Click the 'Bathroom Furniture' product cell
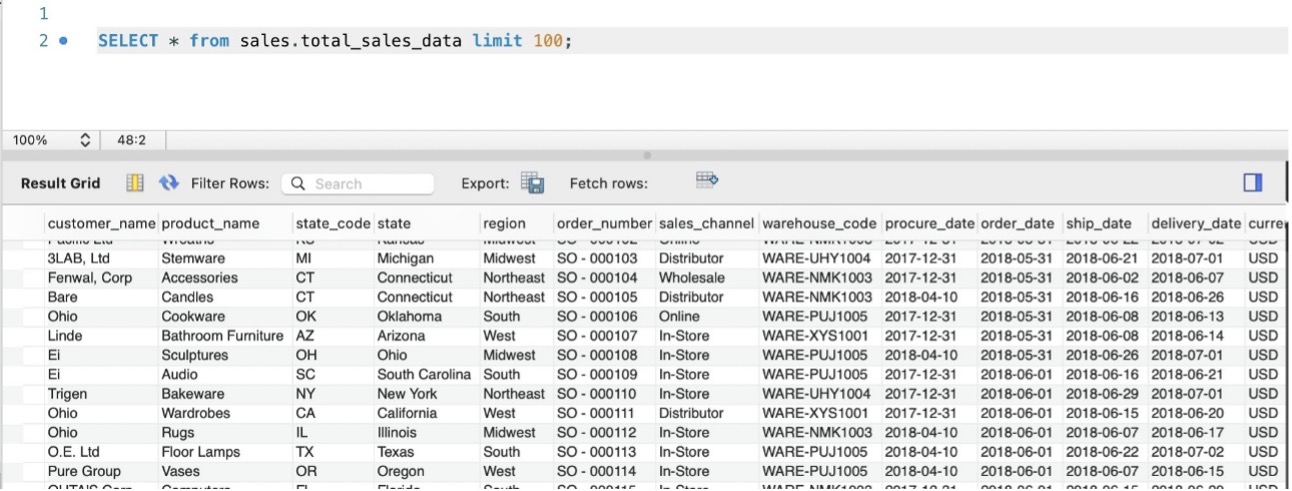The width and height of the screenshot is (1292, 491). pos(222,336)
